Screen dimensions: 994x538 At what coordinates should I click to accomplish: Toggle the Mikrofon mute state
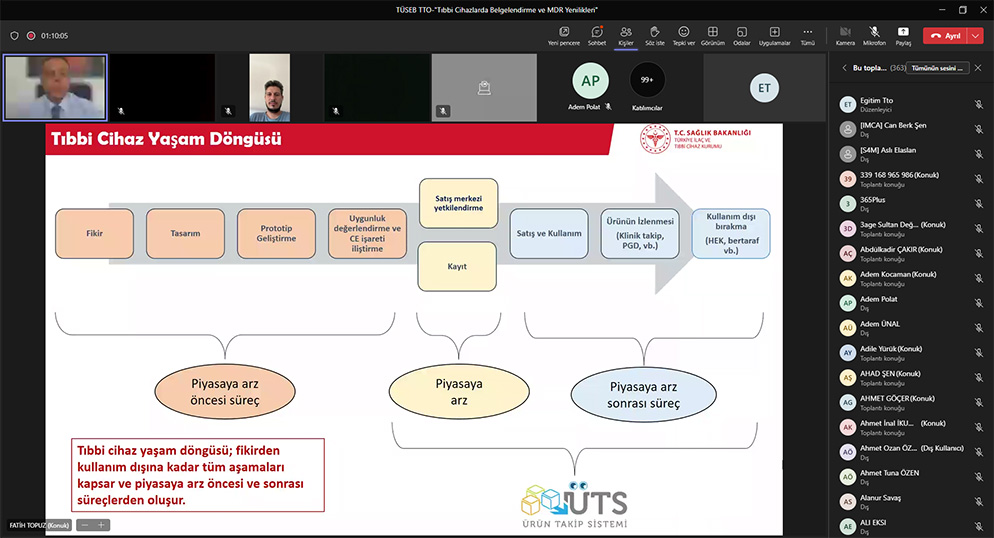[x=874, y=36]
